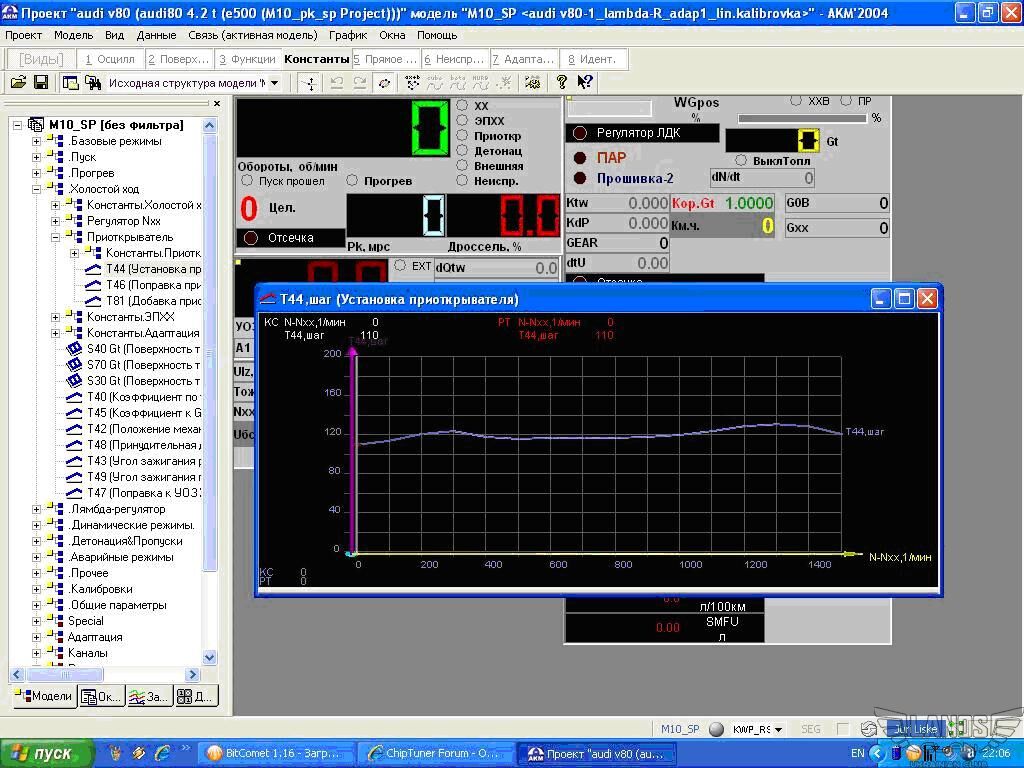Click the S40 Gt surface icon

tap(73, 349)
